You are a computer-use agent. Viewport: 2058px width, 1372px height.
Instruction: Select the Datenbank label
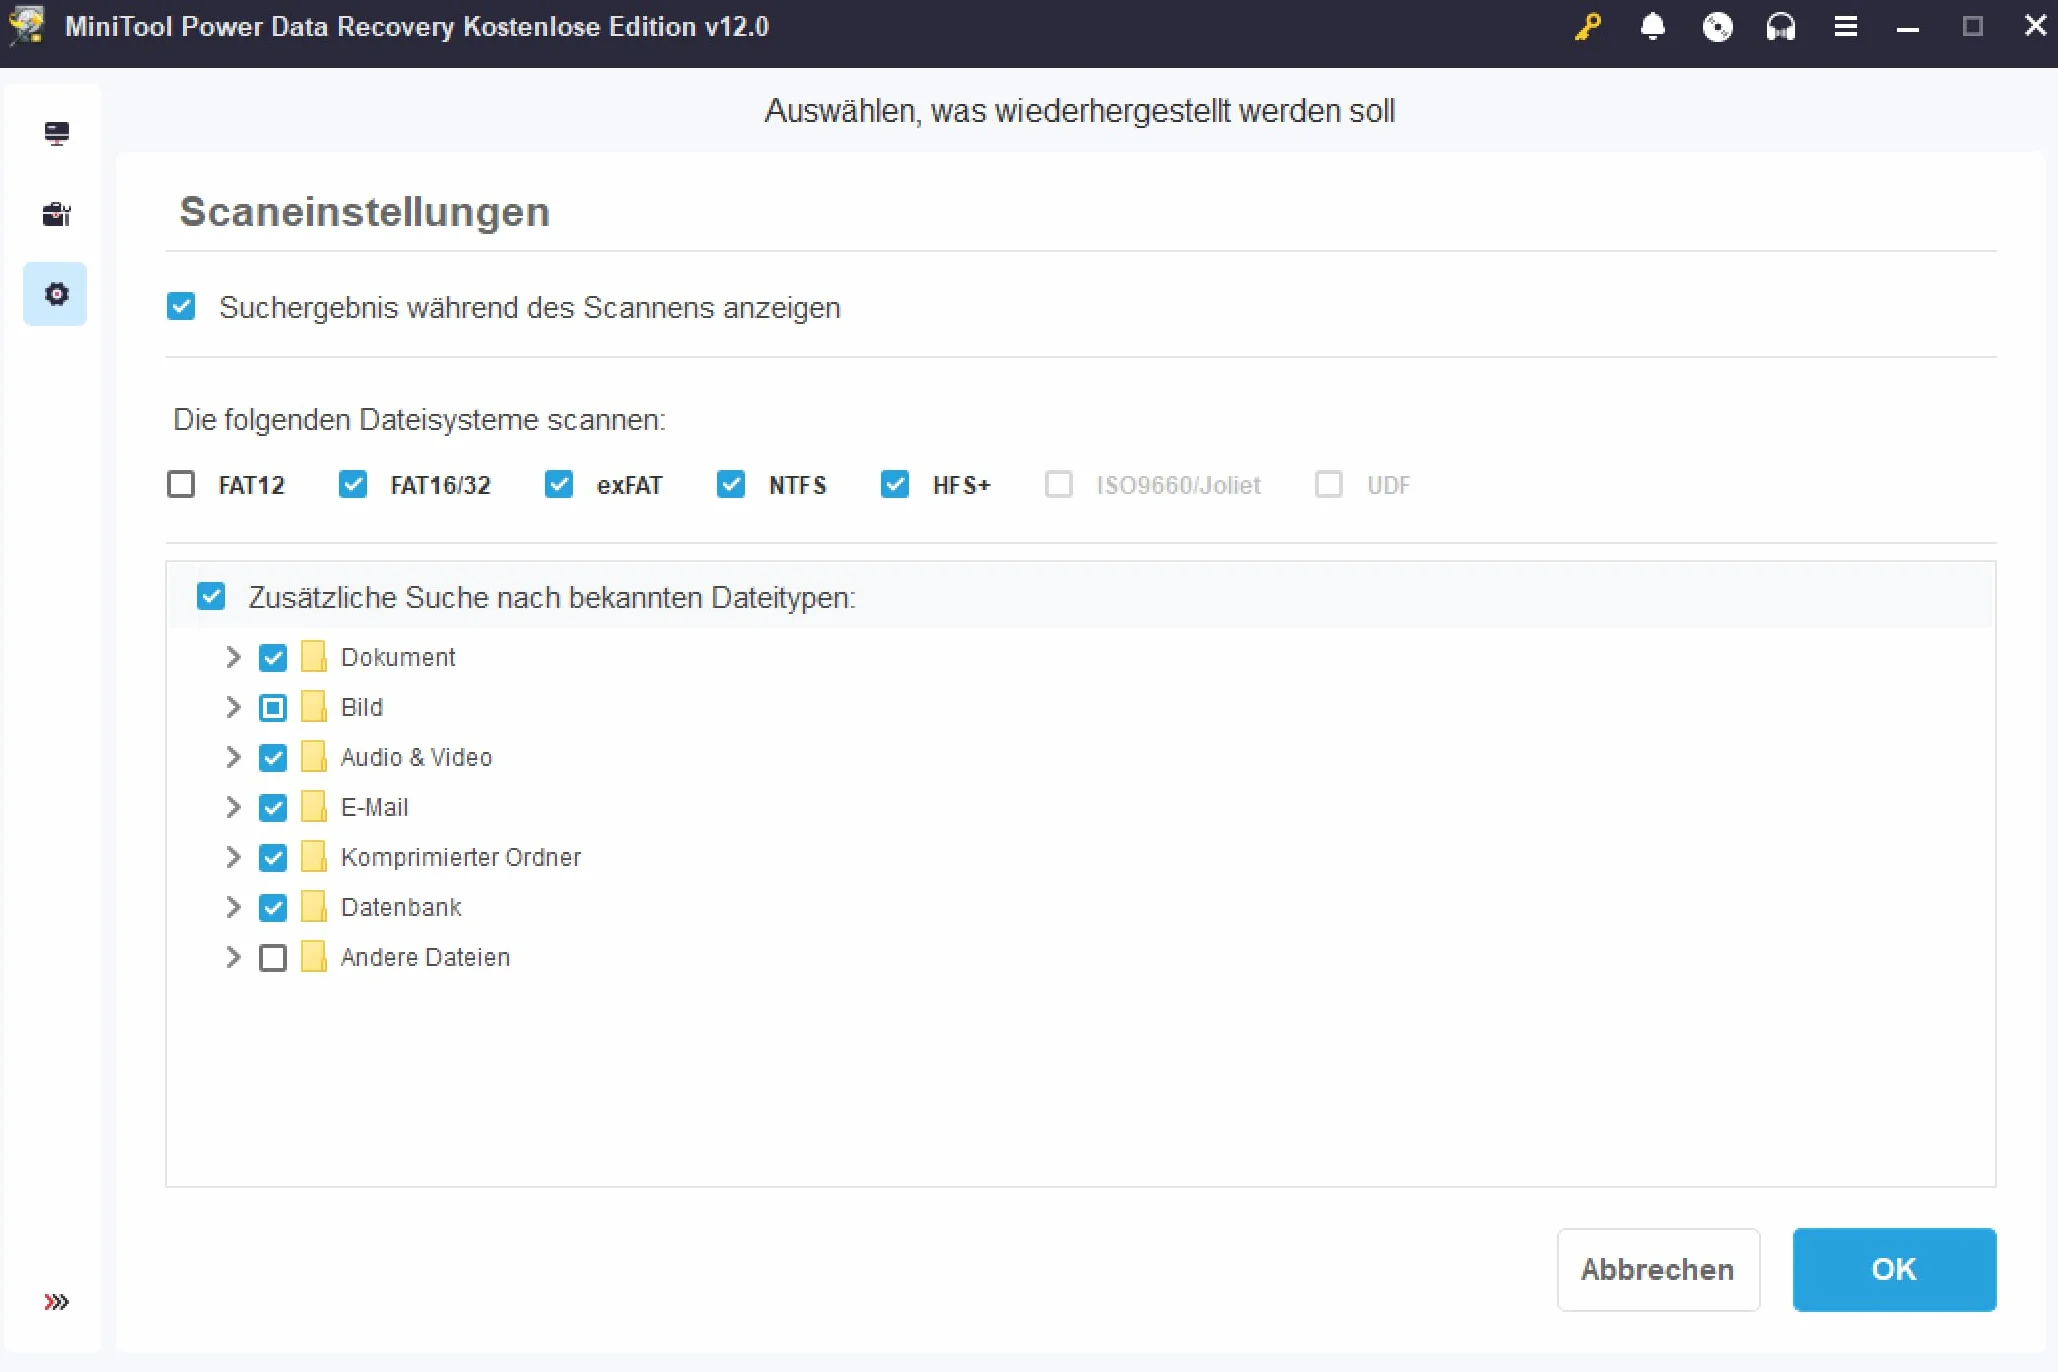coord(401,907)
